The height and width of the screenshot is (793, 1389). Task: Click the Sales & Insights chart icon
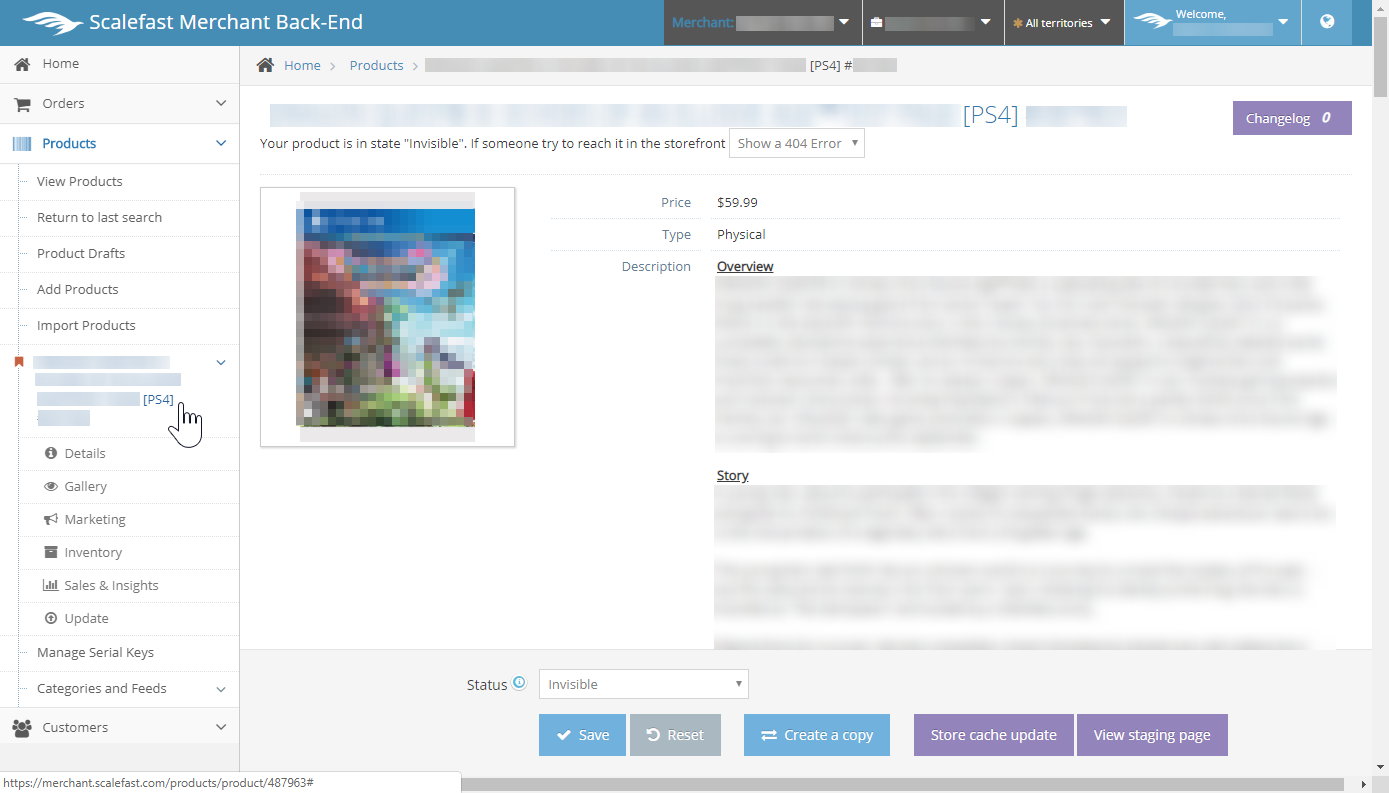pos(51,585)
